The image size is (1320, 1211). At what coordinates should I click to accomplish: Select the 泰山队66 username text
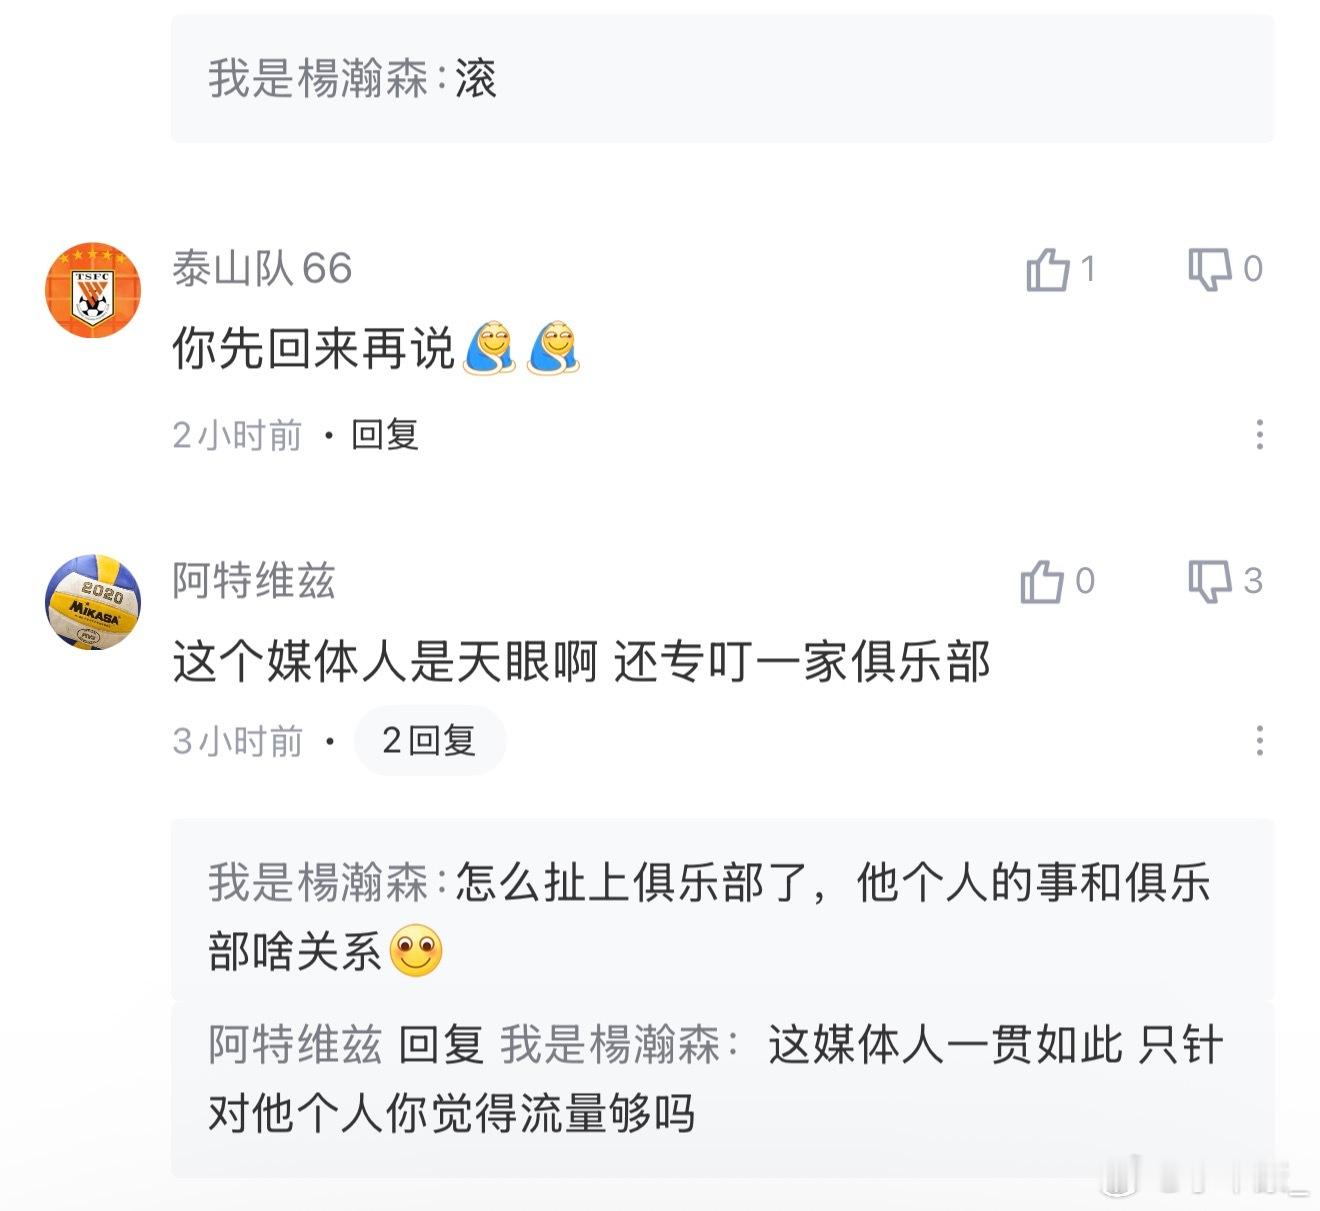263,268
